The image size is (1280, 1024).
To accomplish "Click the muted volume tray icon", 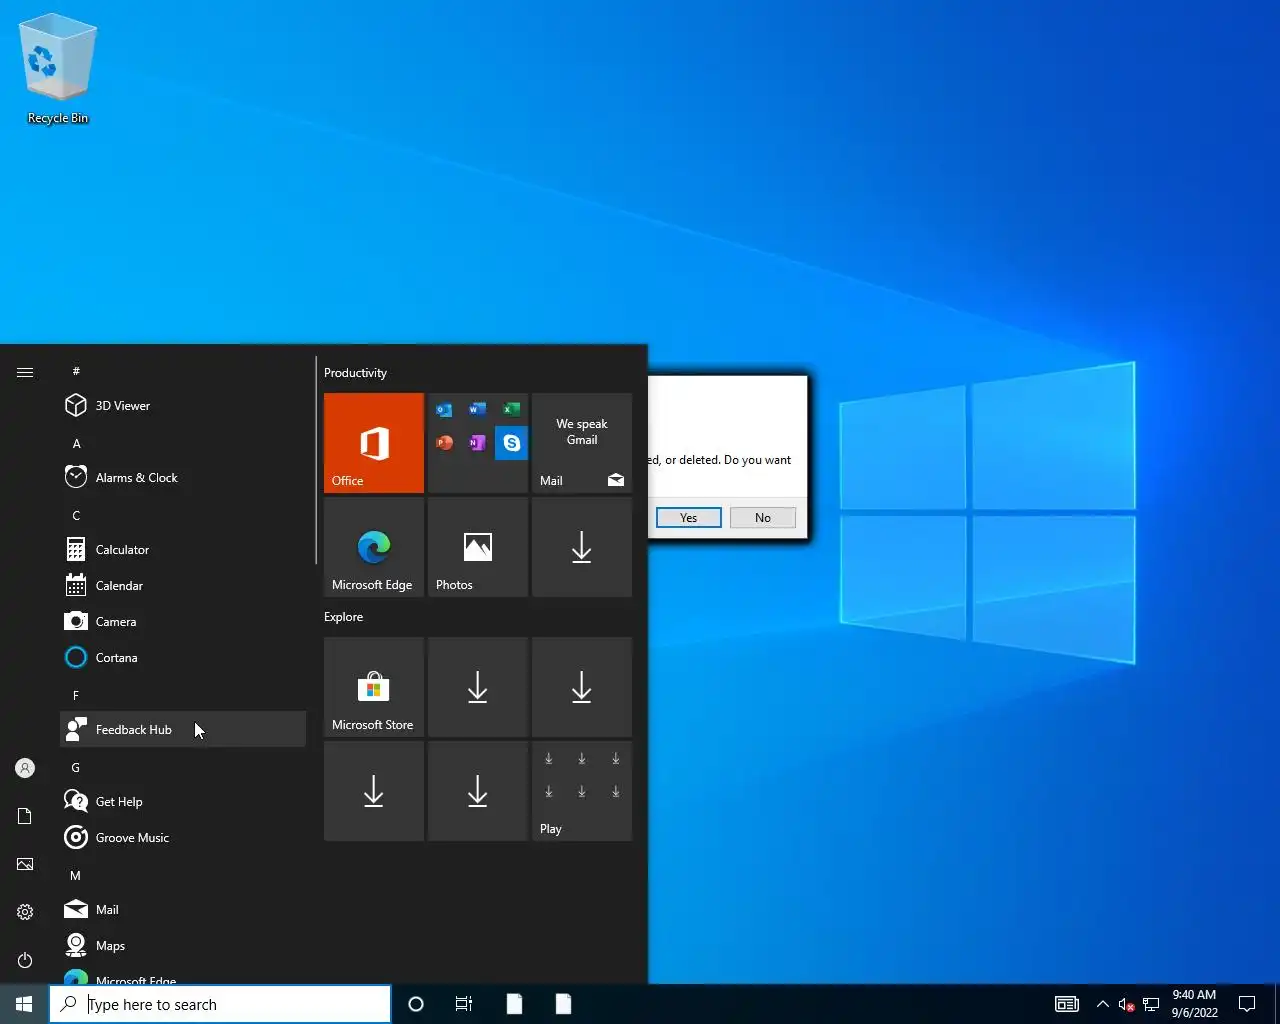I will coord(1126,1004).
